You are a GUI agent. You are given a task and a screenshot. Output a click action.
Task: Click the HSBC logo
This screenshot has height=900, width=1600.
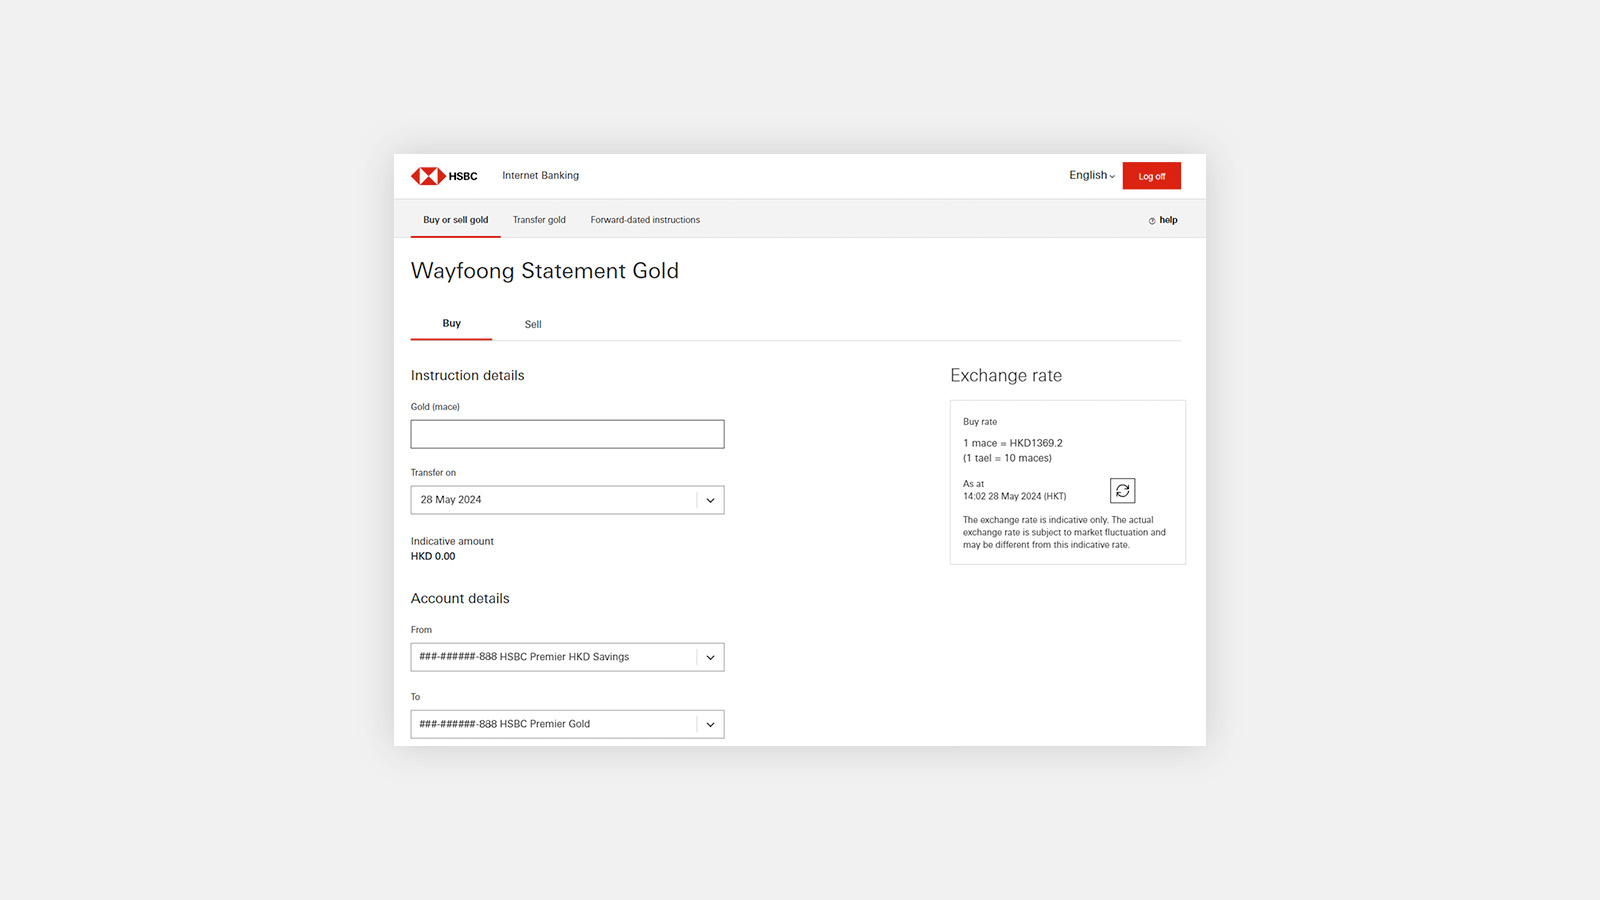click(444, 176)
